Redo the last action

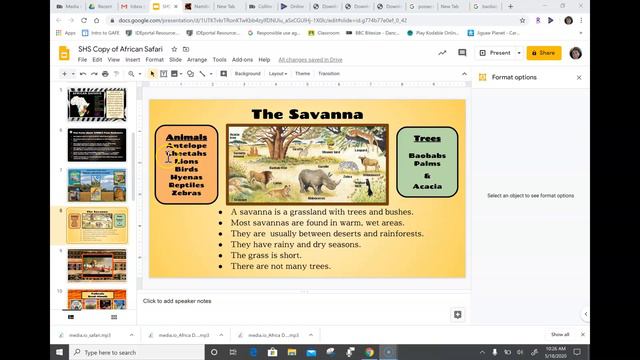point(94,74)
